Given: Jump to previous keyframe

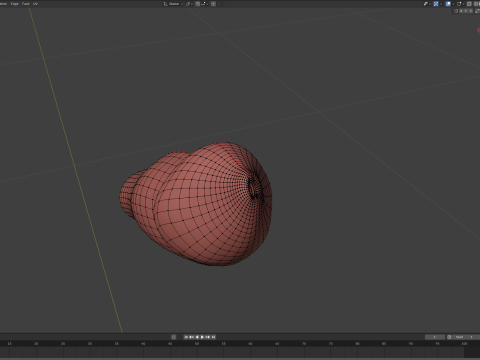Looking at the screenshot, I should click(191, 337).
